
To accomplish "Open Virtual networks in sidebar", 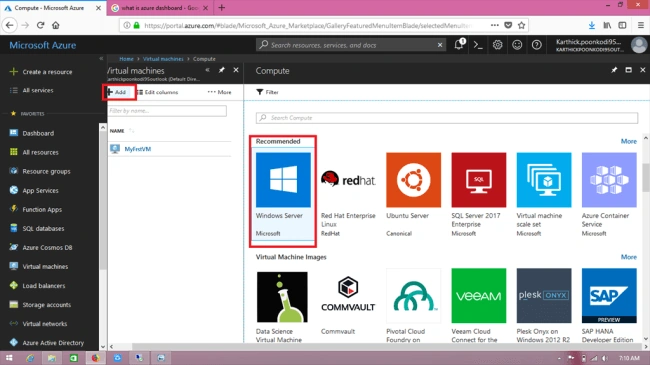I will (38, 324).
